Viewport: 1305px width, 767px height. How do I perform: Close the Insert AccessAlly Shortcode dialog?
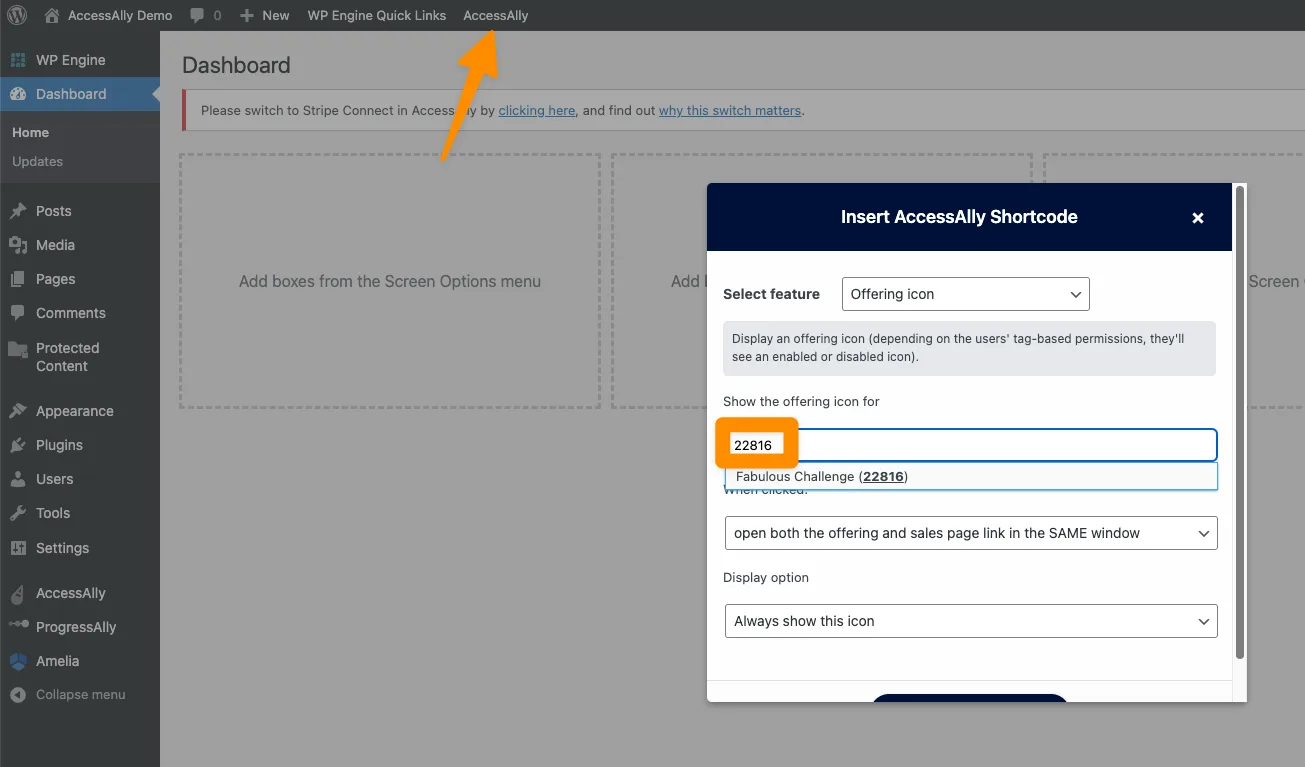click(x=1197, y=218)
